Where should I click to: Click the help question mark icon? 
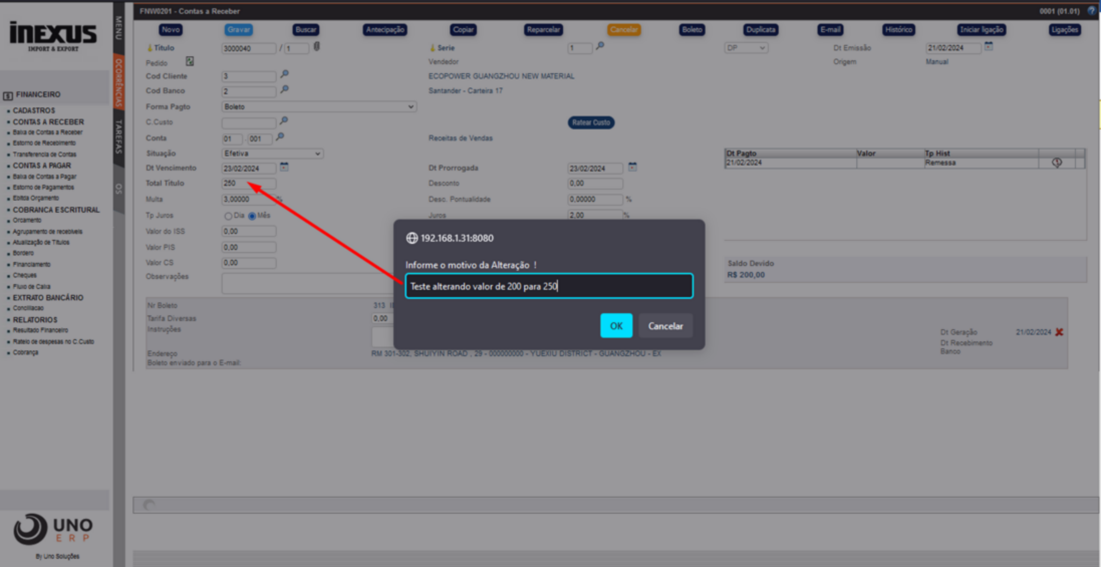1091,11
